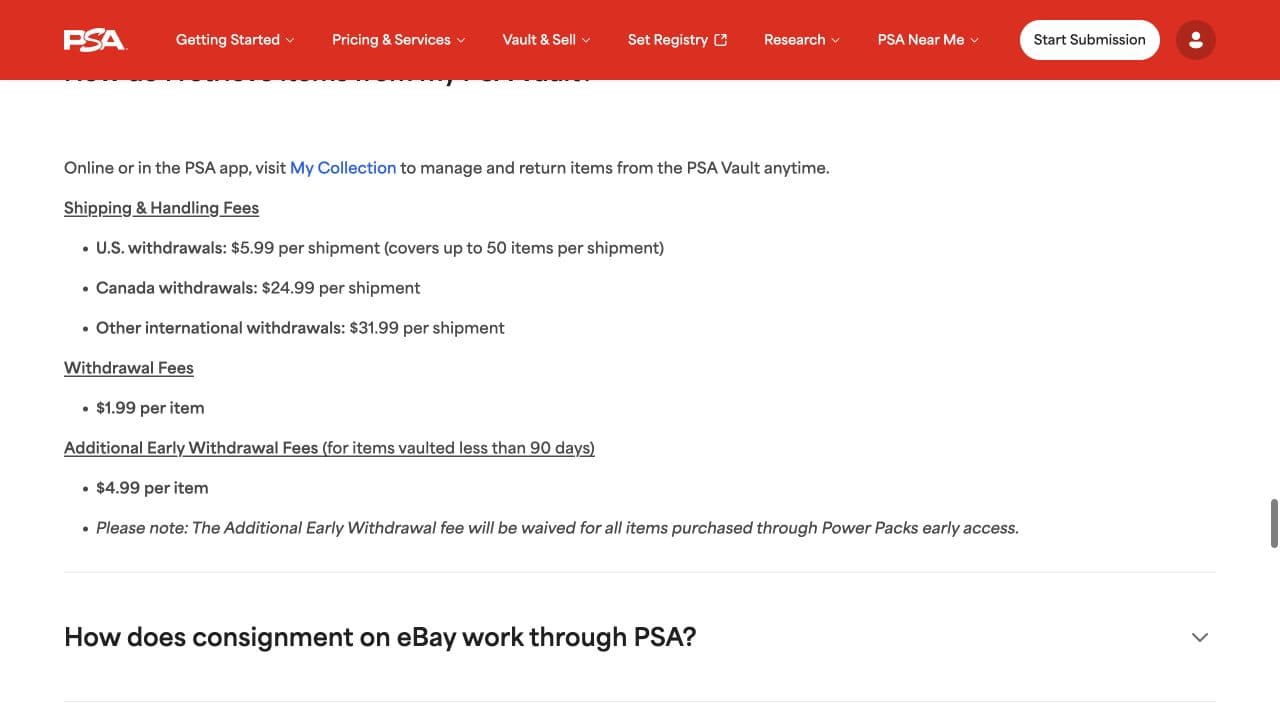This screenshot has height=720, width=1280.
Task: Open the Pricing & Services menu
Action: coord(399,40)
